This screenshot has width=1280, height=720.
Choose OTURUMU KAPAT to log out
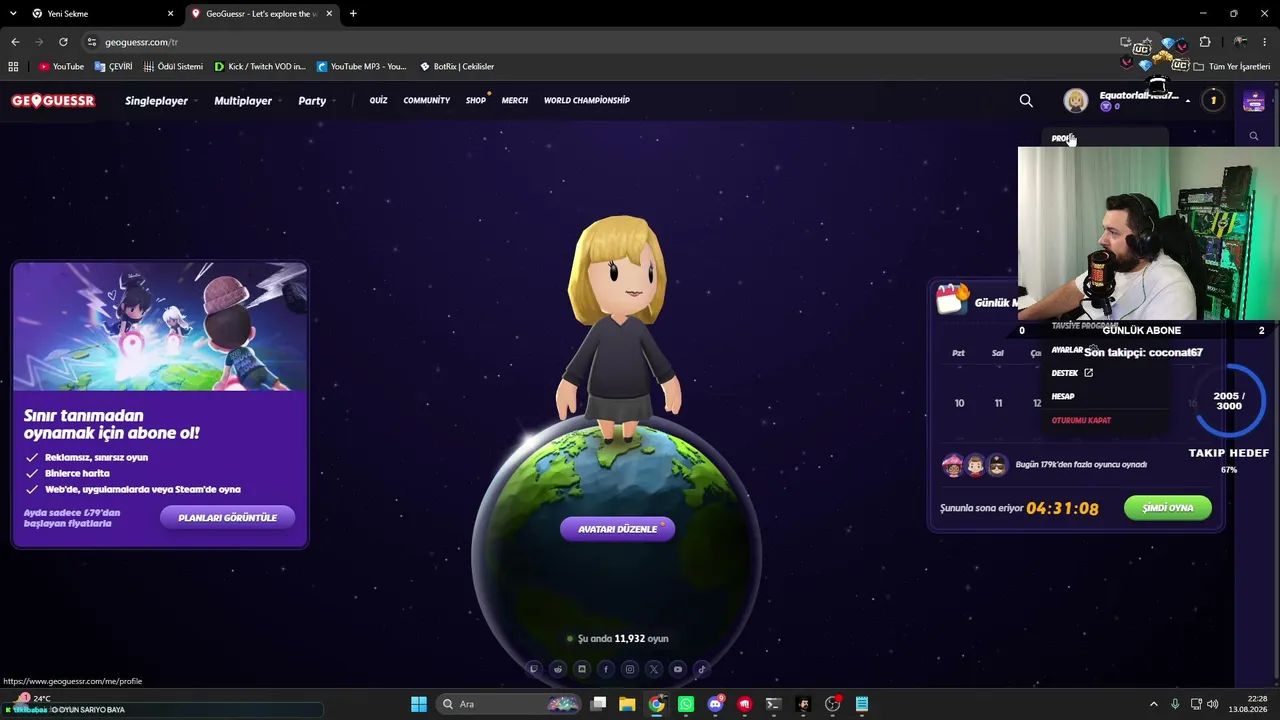1081,420
